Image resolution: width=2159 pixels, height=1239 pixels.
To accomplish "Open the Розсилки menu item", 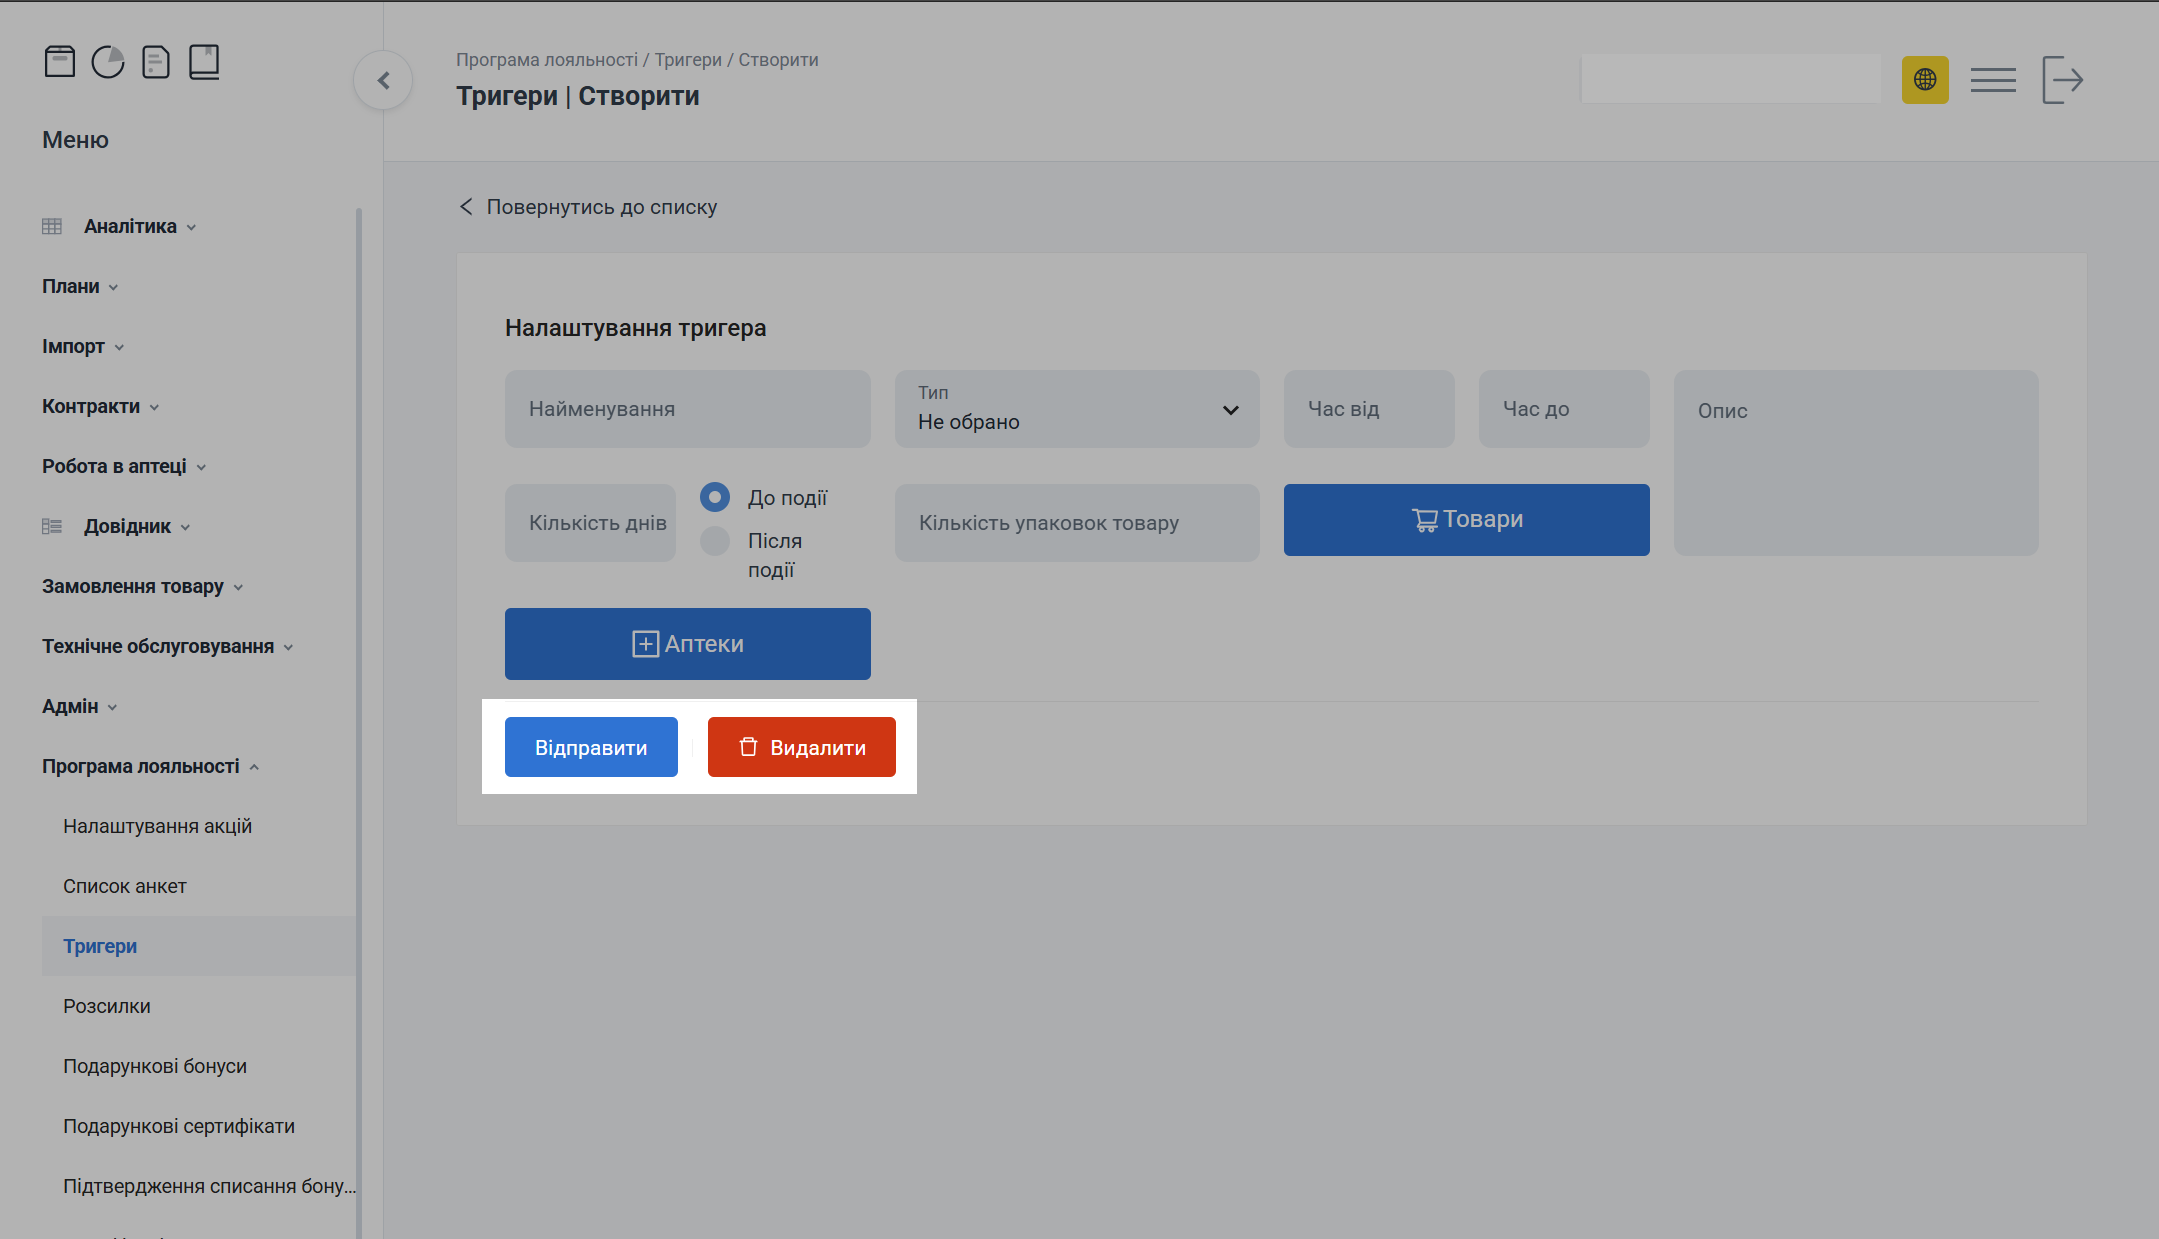I will coord(107,1007).
